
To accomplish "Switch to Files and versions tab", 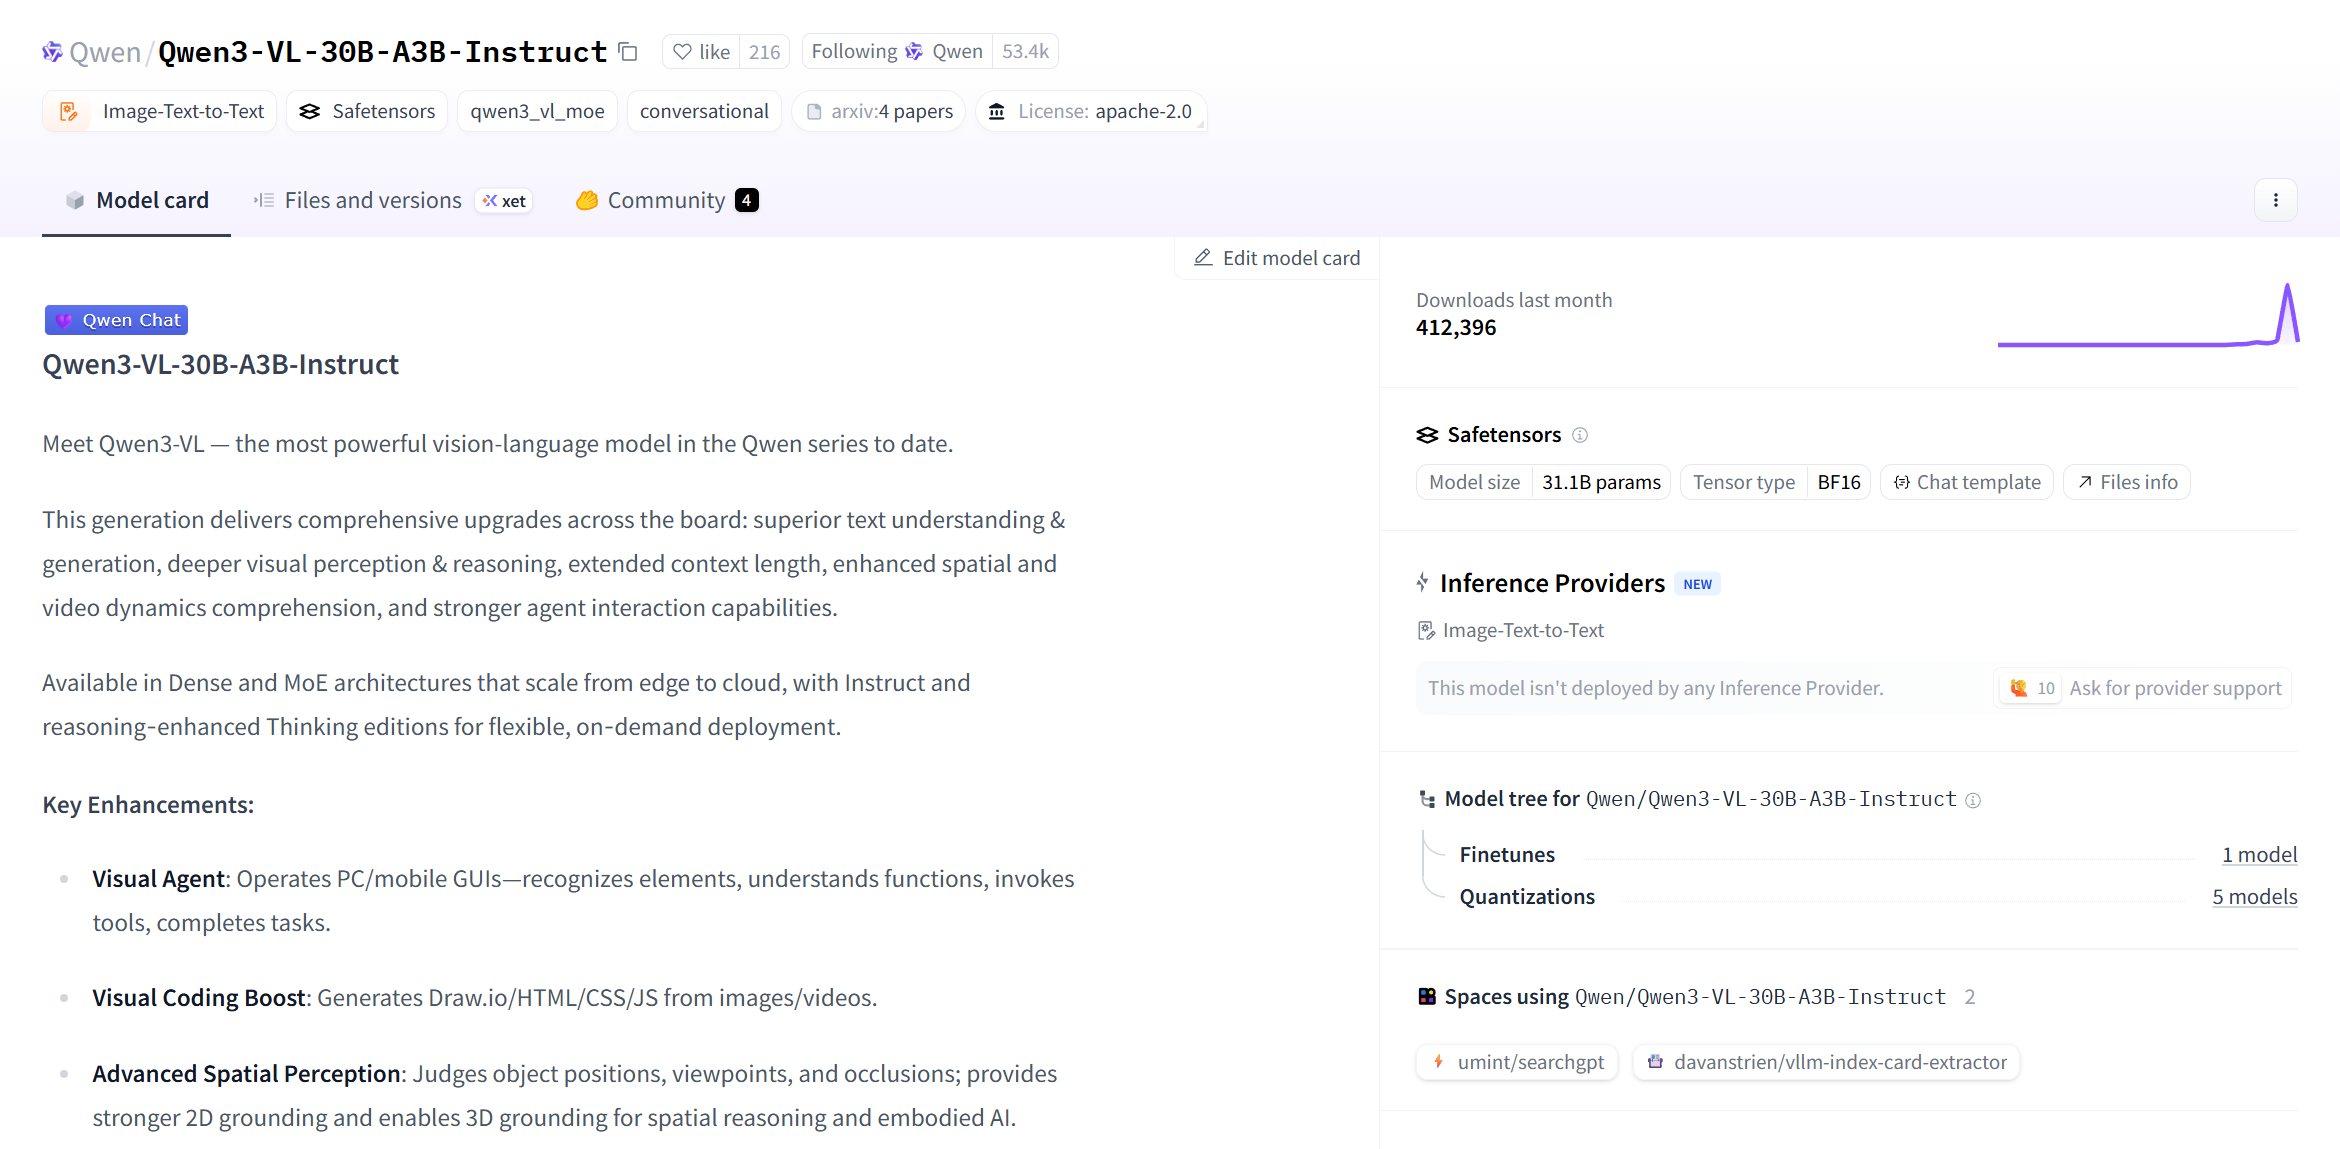I will [372, 200].
